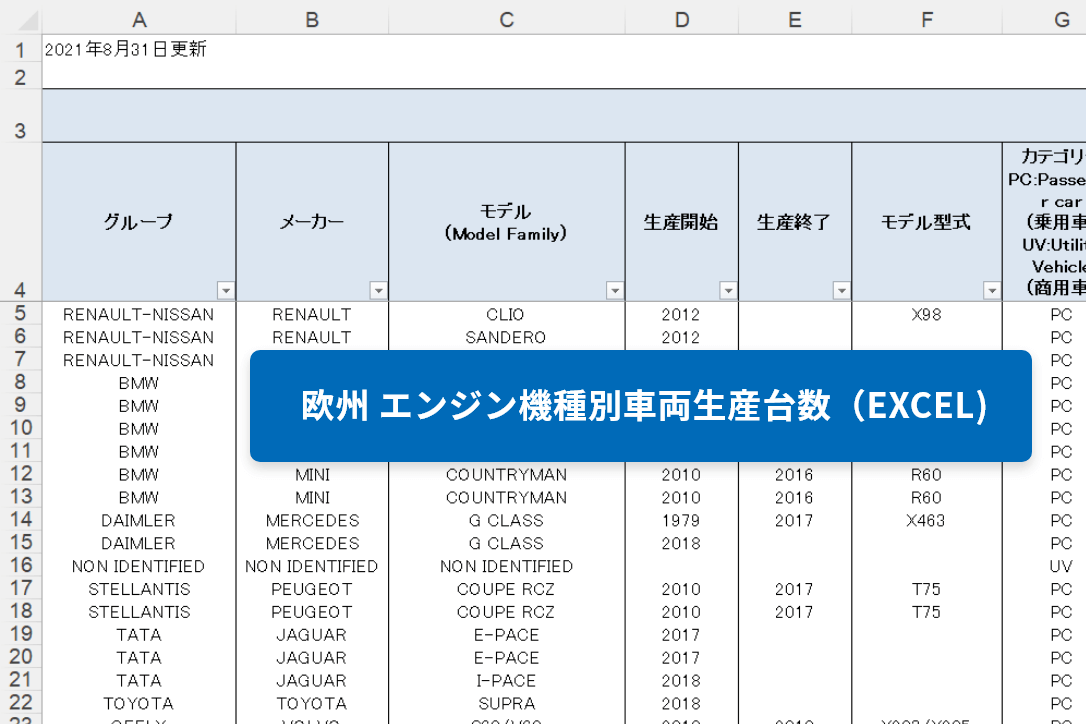This screenshot has width=1086, height=724.
Task: Select the 1979 production start cell
Action: 682,520
